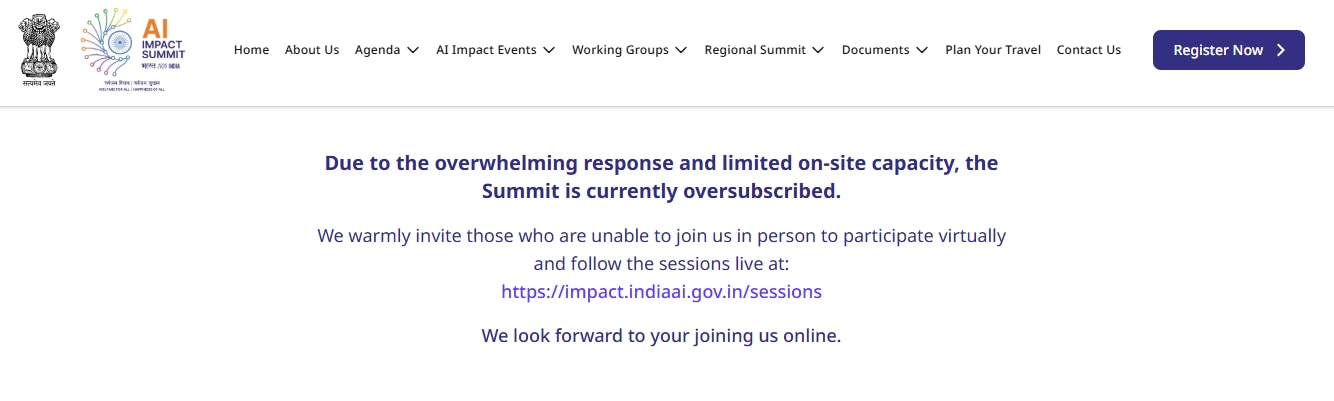This screenshot has width=1334, height=401.
Task: Click the chevron beside Regional Summit
Action: tap(818, 50)
